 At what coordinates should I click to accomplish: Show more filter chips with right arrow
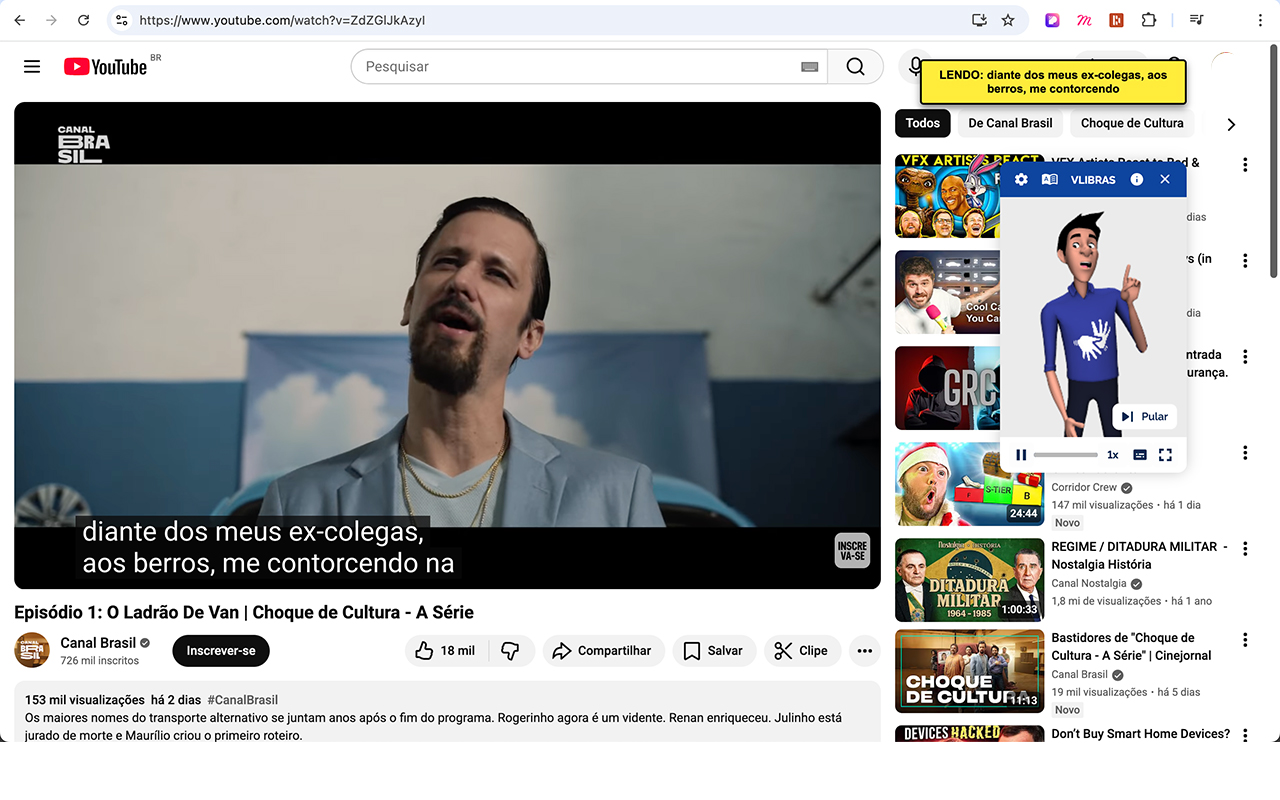(1231, 124)
